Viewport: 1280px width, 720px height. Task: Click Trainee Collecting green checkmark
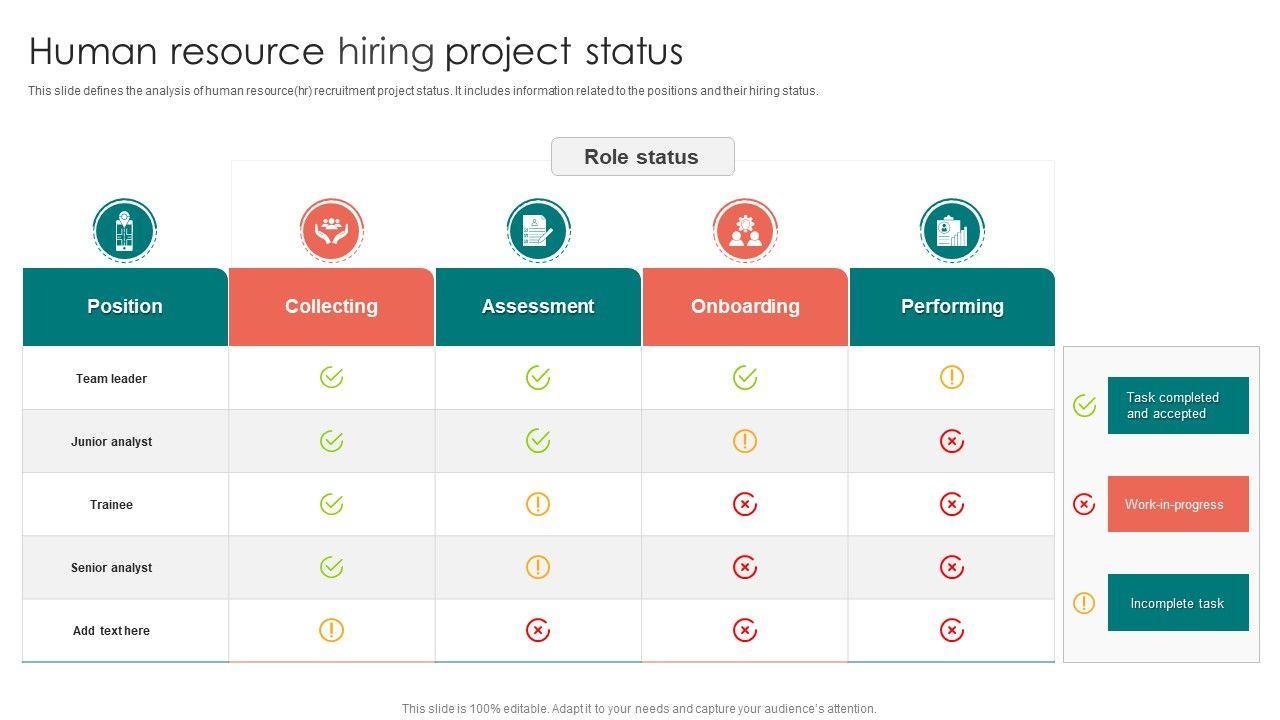click(331, 504)
